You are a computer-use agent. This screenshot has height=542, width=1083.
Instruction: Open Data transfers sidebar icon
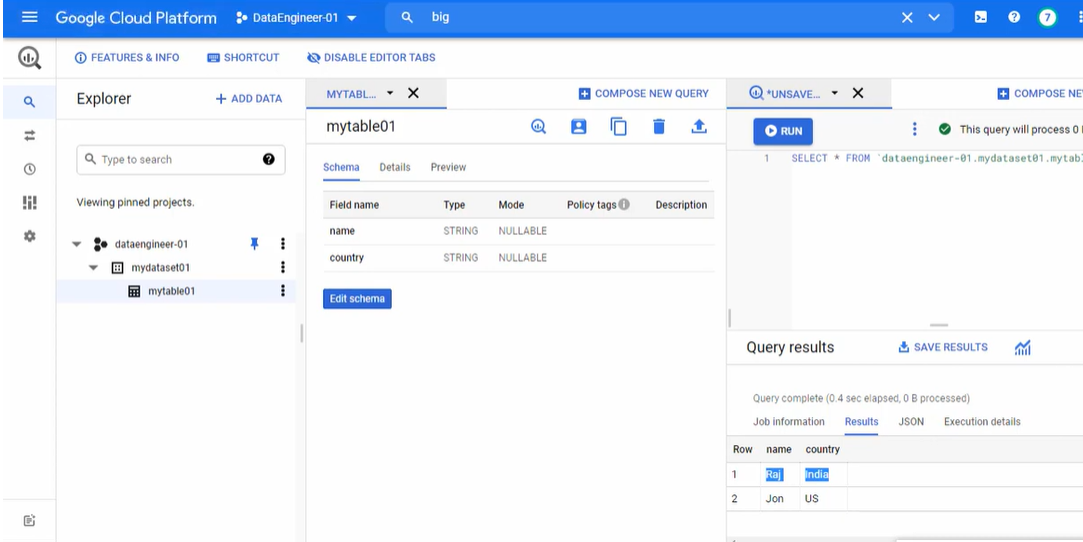[29, 135]
